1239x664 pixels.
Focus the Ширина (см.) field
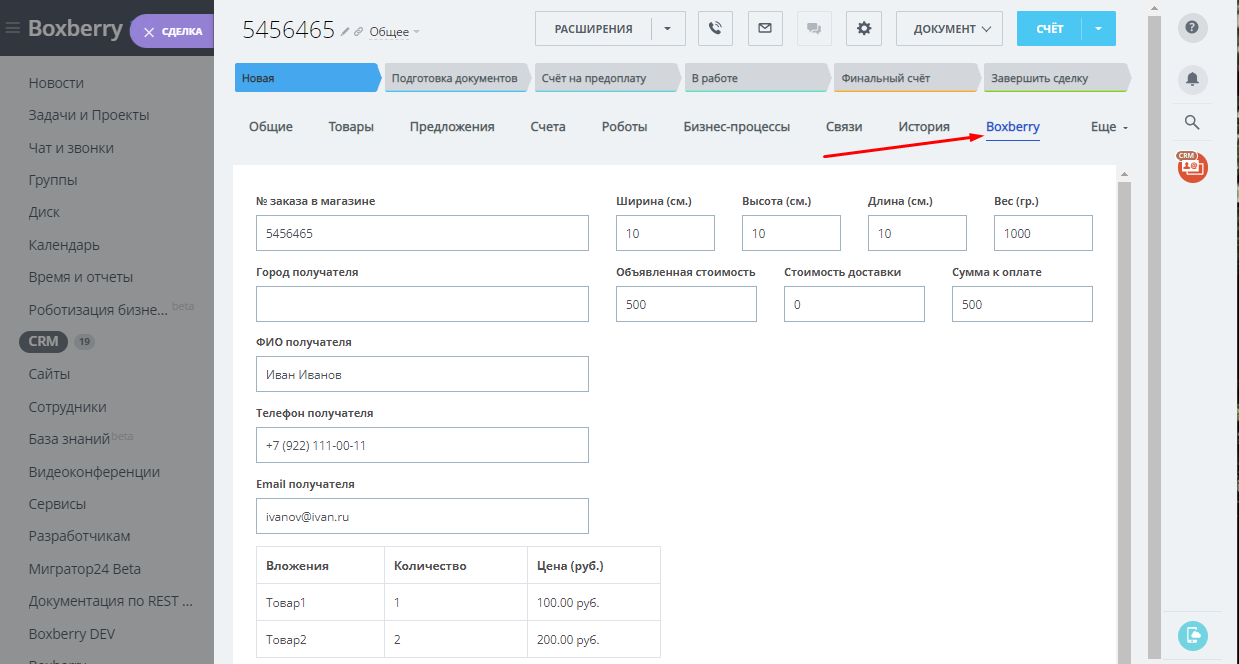click(665, 233)
